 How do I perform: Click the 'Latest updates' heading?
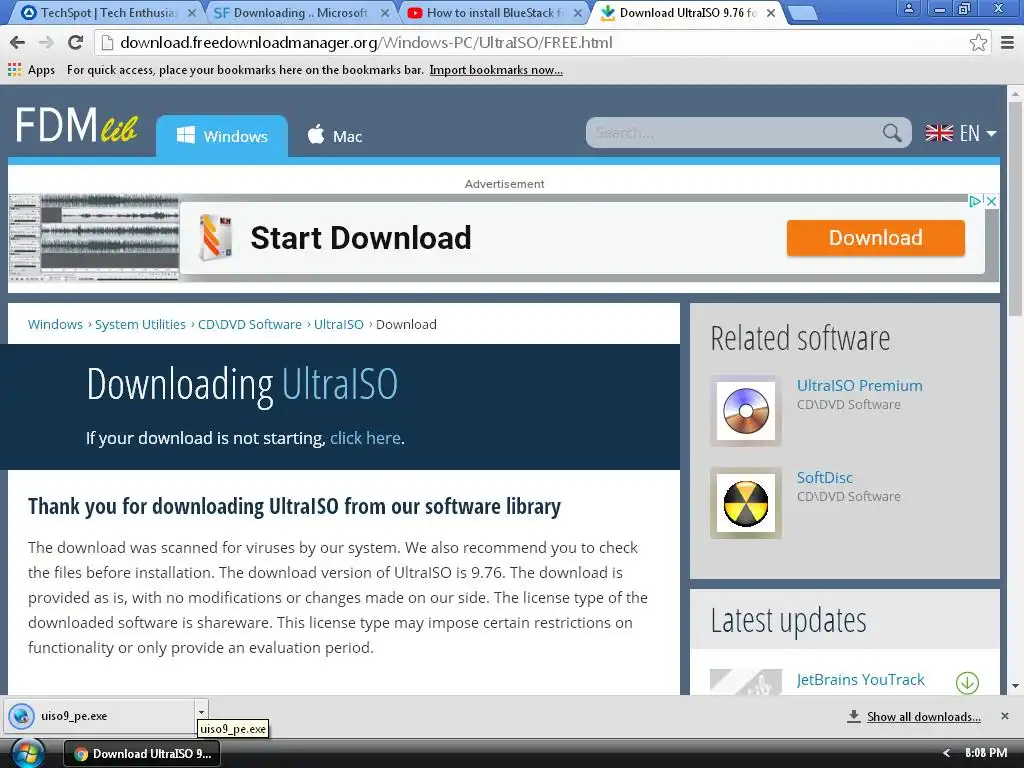click(x=788, y=620)
